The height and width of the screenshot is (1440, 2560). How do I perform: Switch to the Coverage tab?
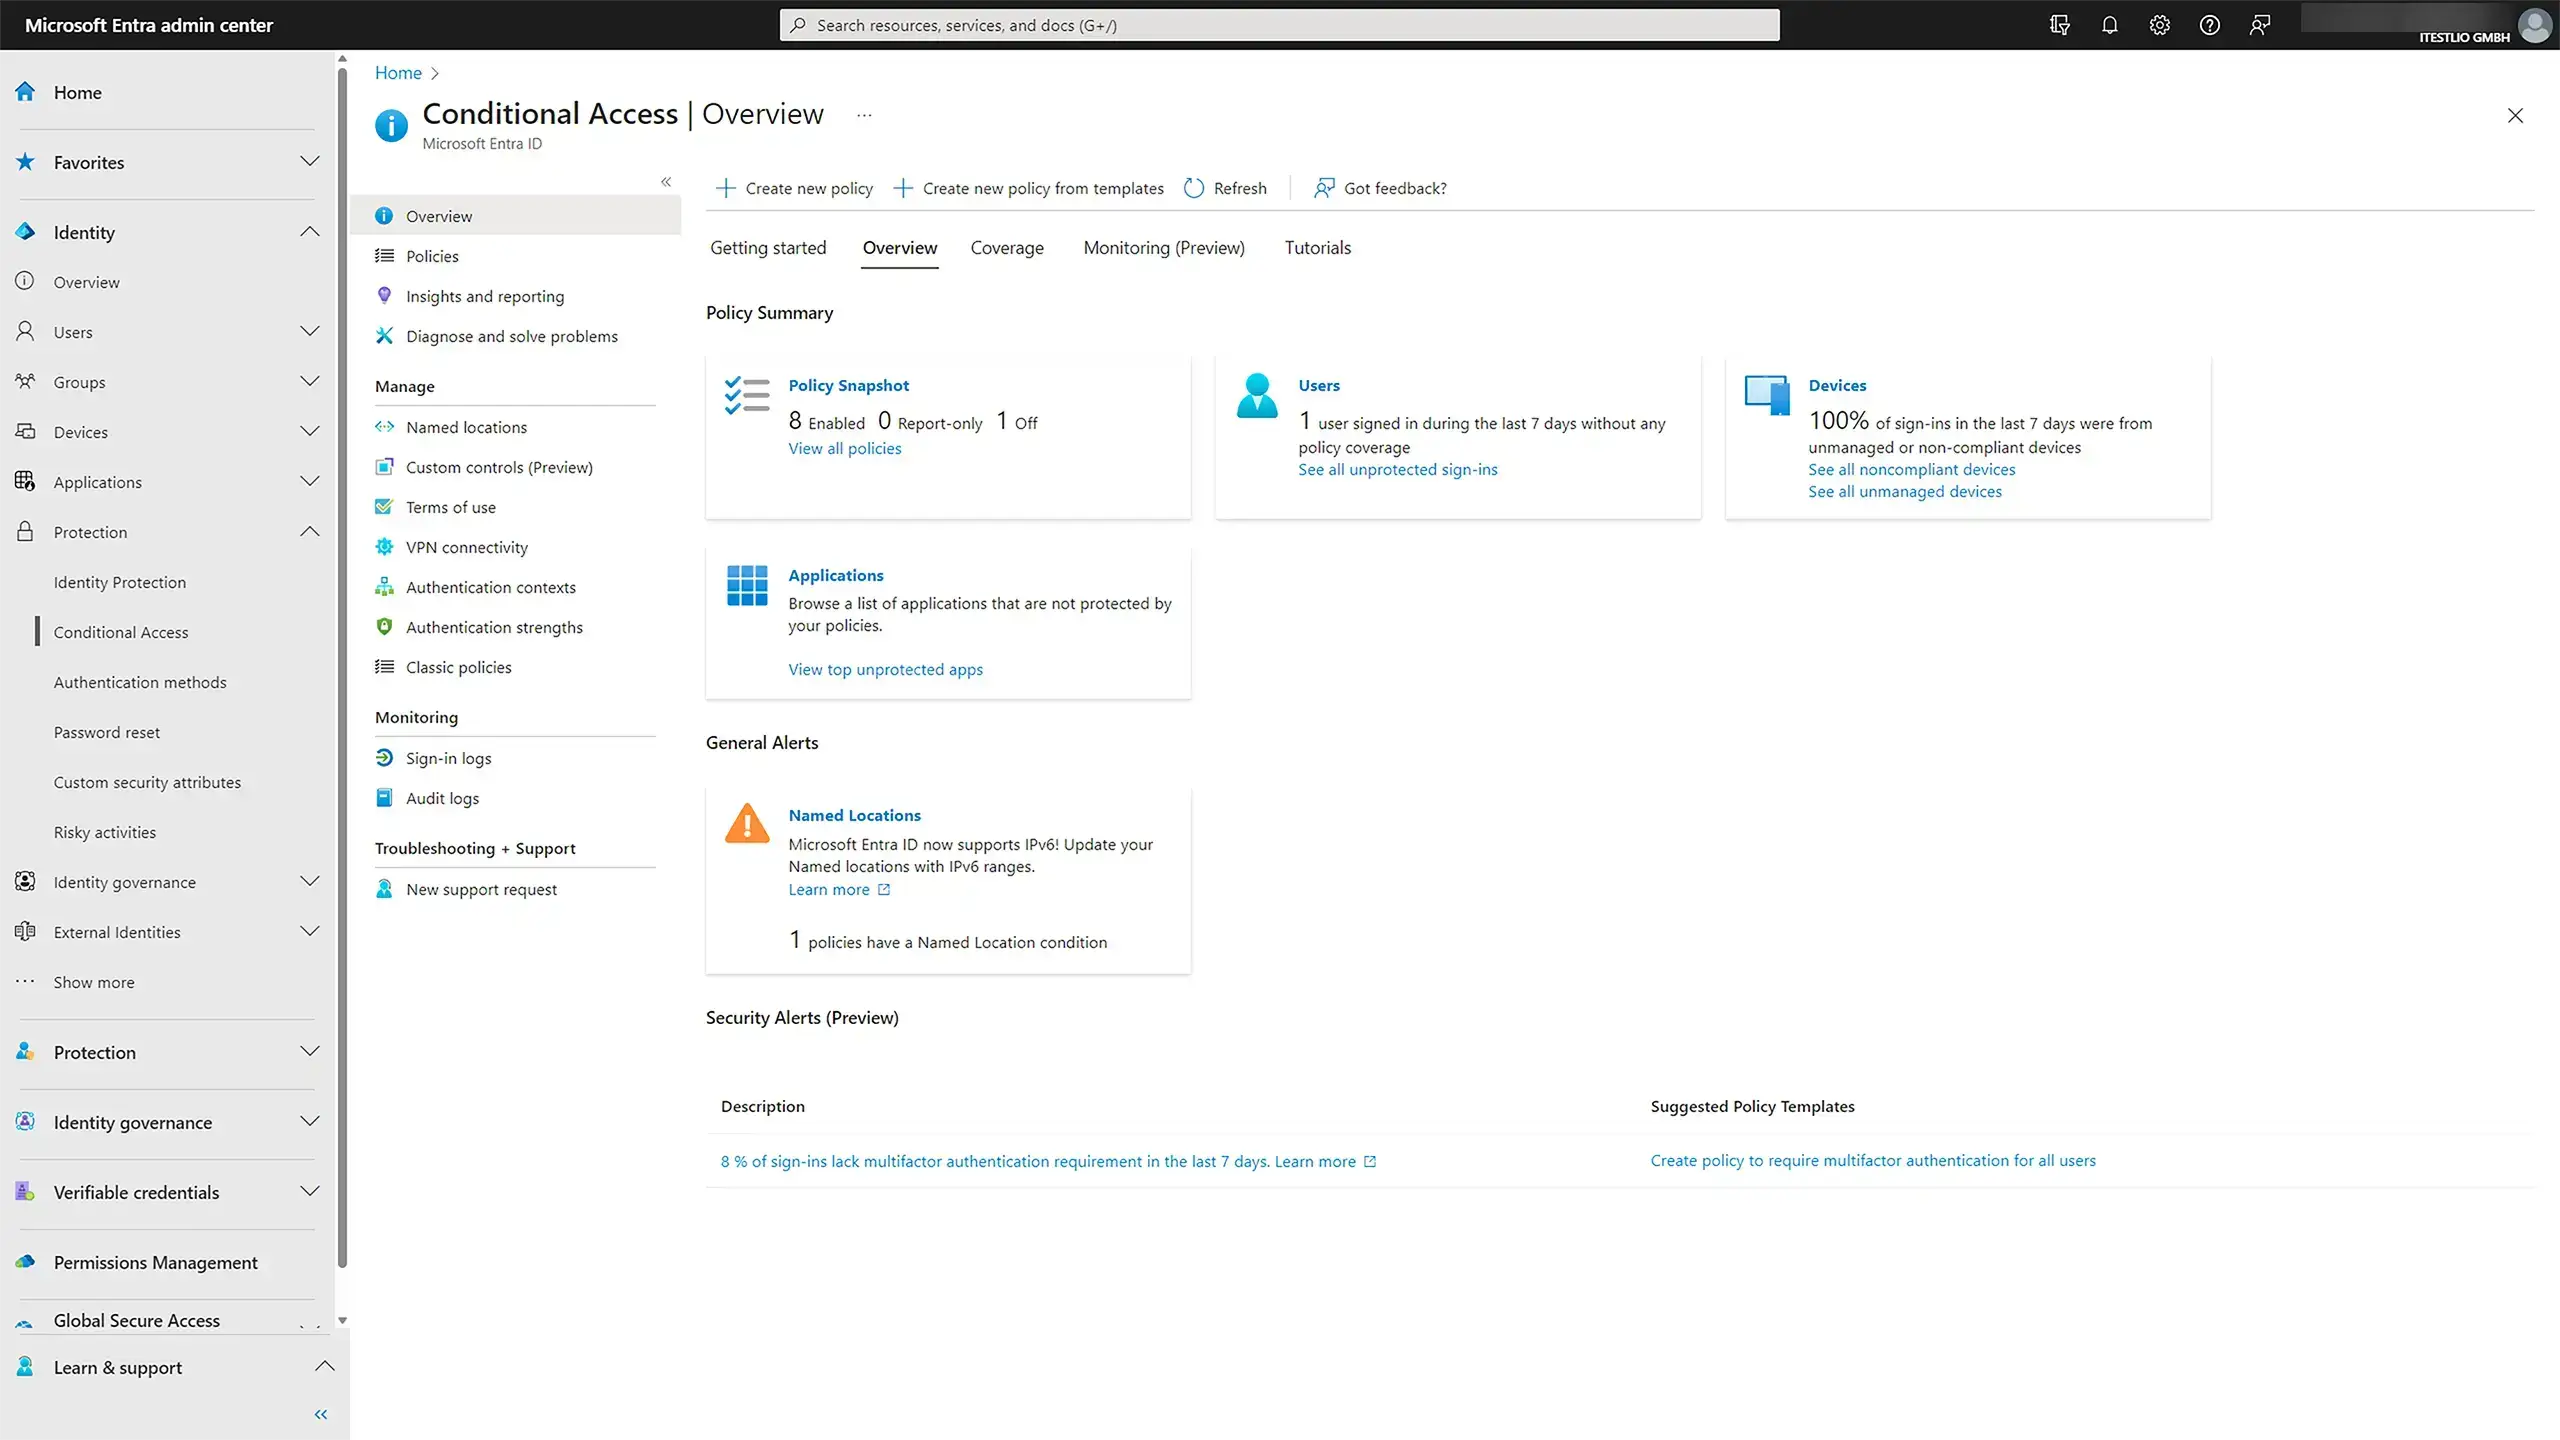(1007, 248)
